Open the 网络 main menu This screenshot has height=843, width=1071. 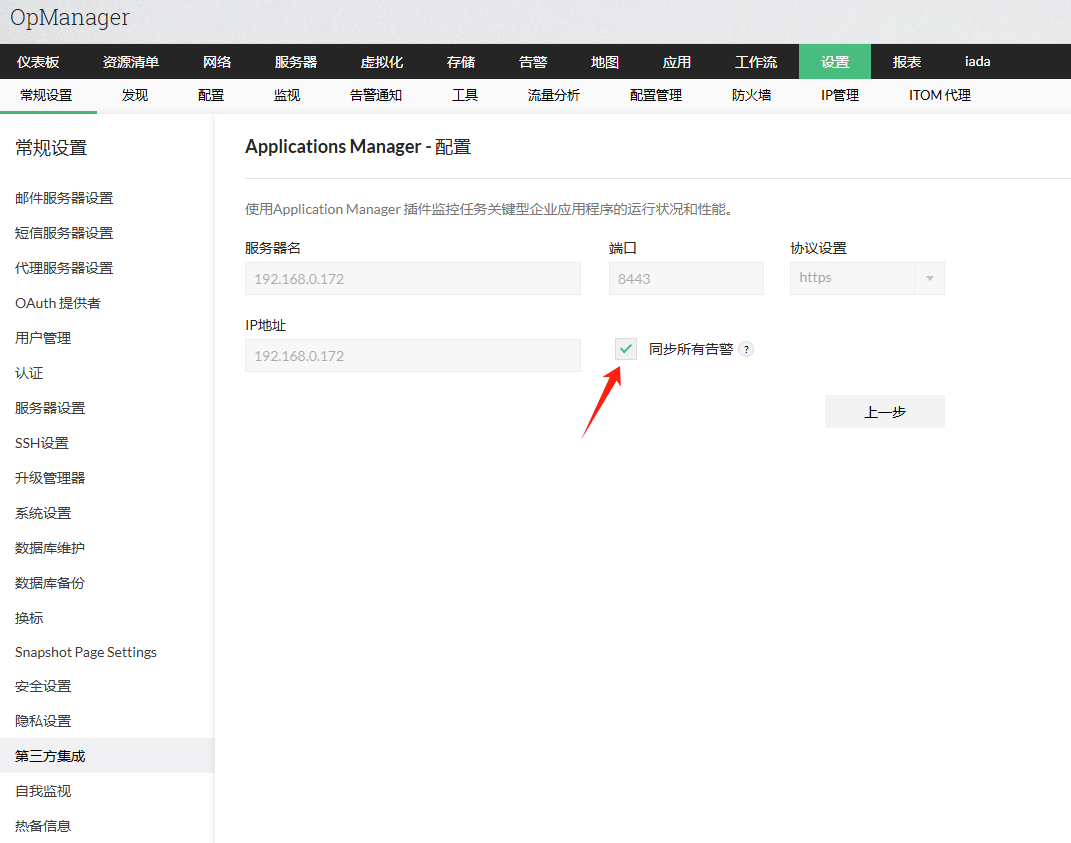click(217, 61)
